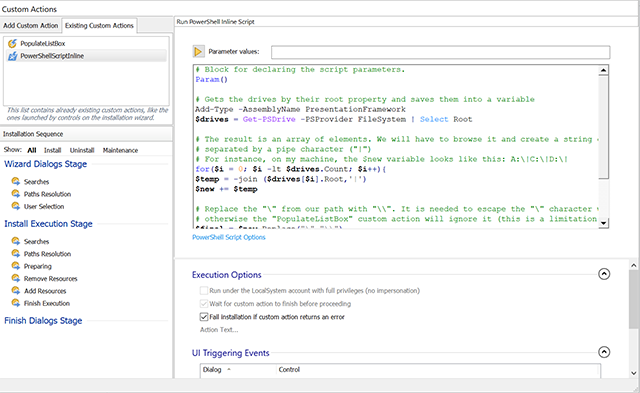Click the properties pane scrollbar up arrow
The width and height of the screenshot is (640, 393).
pyautogui.click(x=633, y=265)
